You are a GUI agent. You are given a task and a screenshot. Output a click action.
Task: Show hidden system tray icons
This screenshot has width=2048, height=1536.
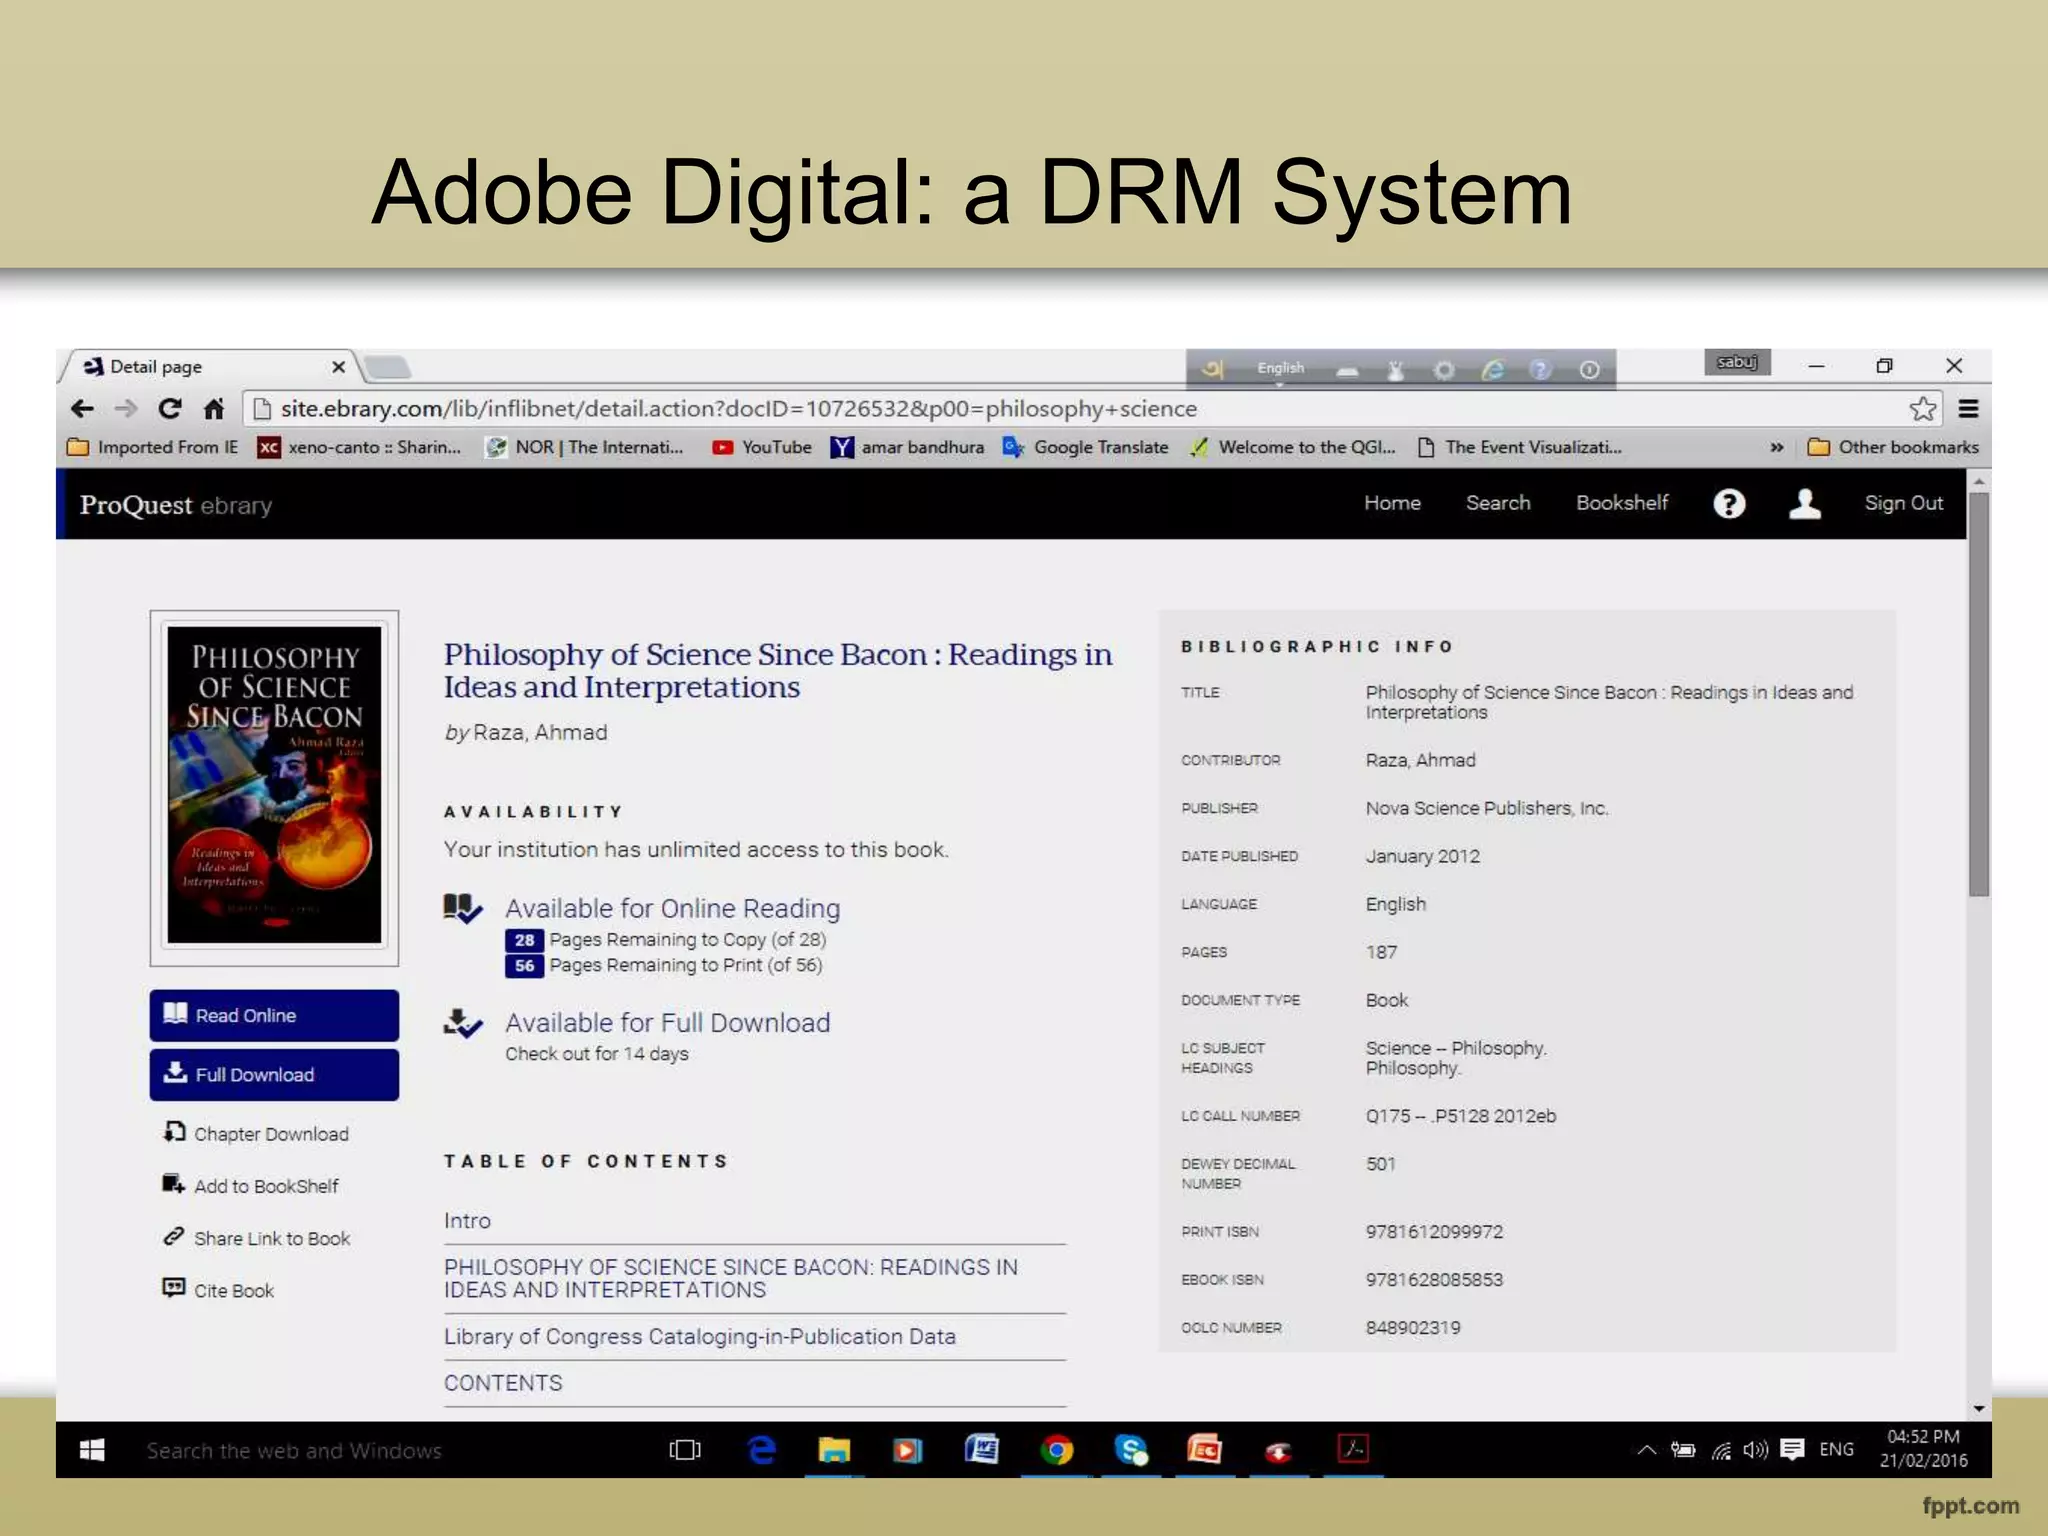1647,1450
